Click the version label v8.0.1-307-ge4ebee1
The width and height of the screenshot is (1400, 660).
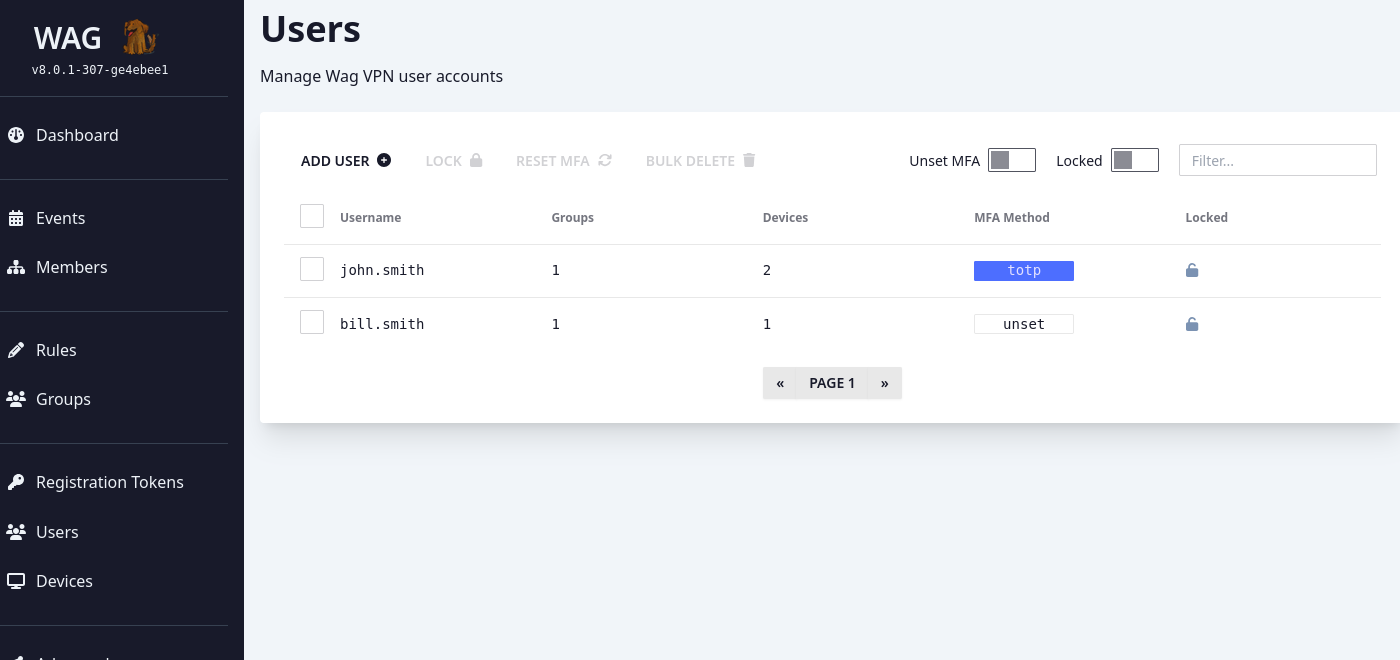pyautogui.click(x=100, y=70)
